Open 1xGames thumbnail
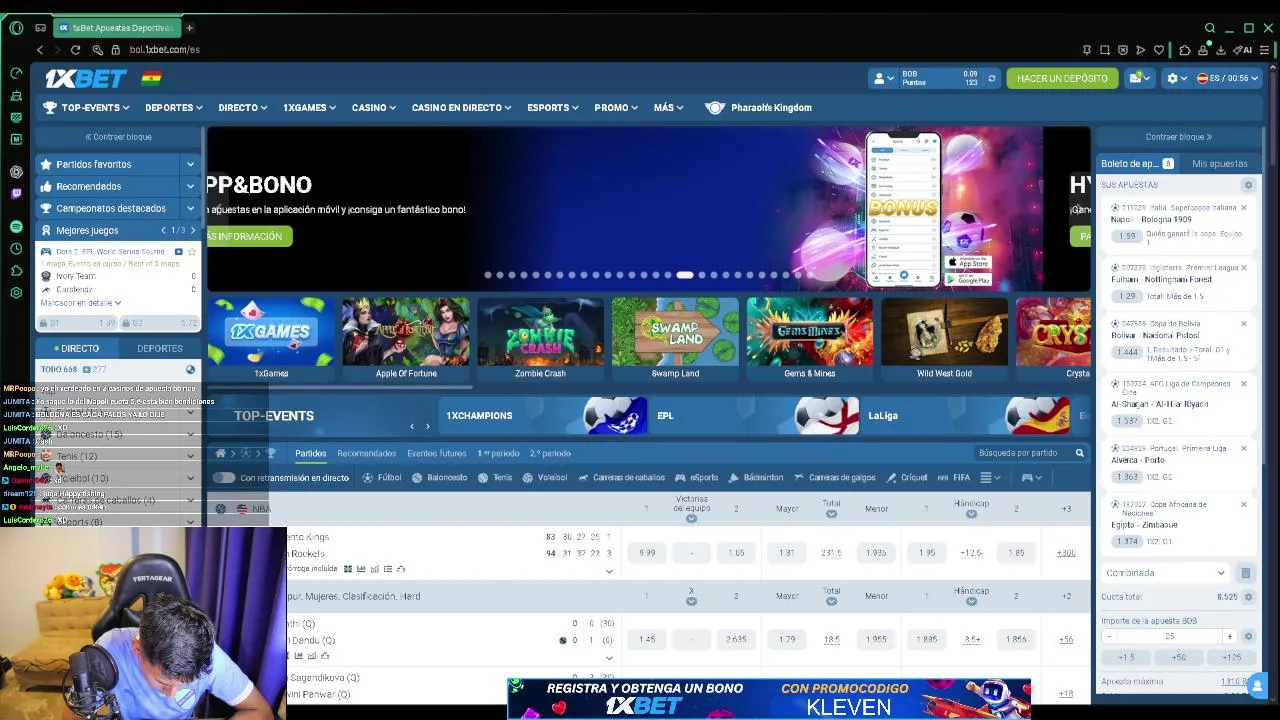1280x720 pixels. (271, 338)
